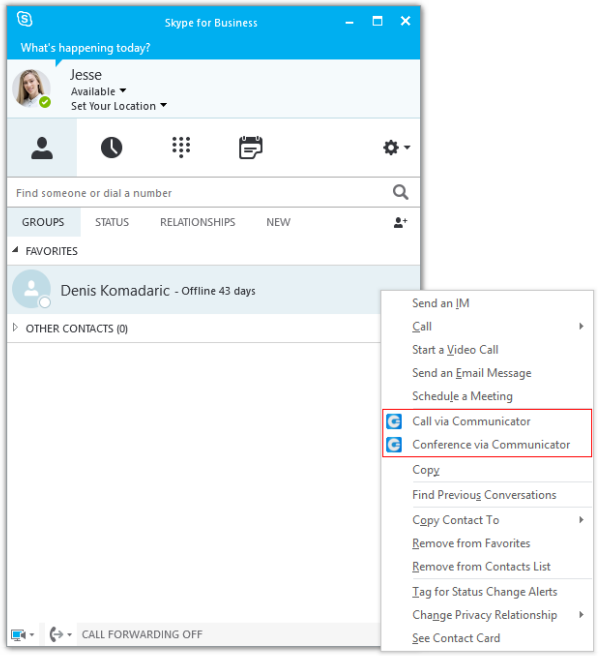Switch to the Status tab
This screenshot has width=600, height=656.
[112, 222]
